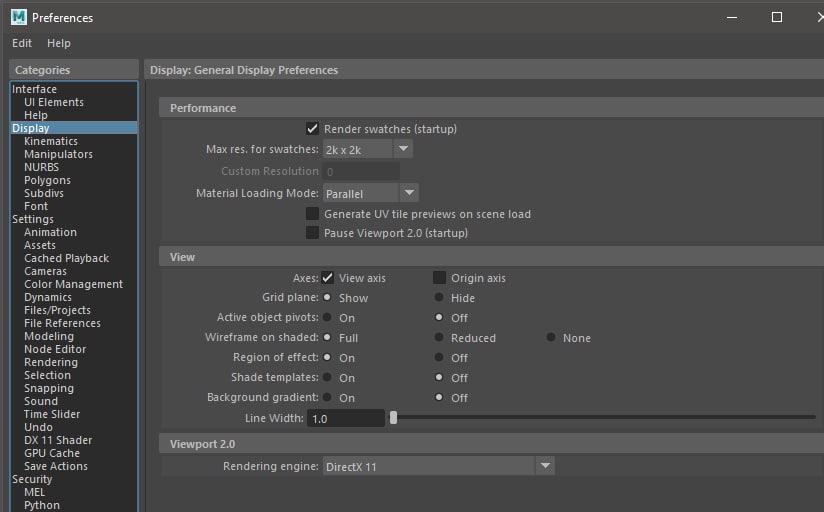Toggle Render swatches (startup) checkbox
Viewport: 824px width, 512px height.
312,129
